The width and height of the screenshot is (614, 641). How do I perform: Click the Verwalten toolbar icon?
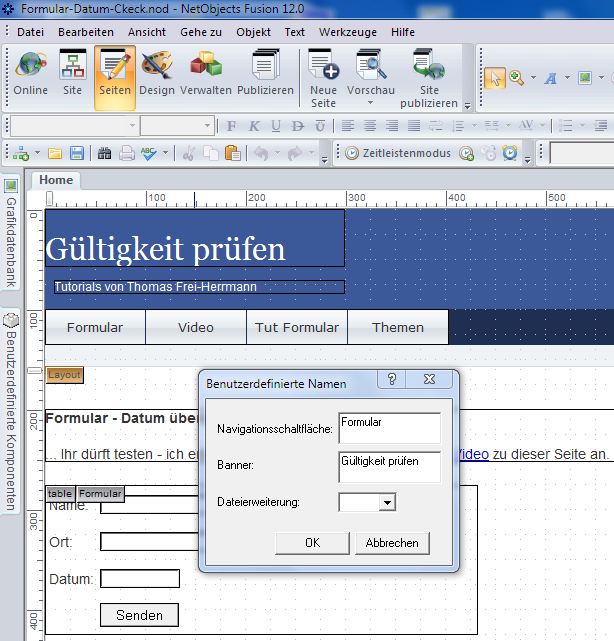206,75
